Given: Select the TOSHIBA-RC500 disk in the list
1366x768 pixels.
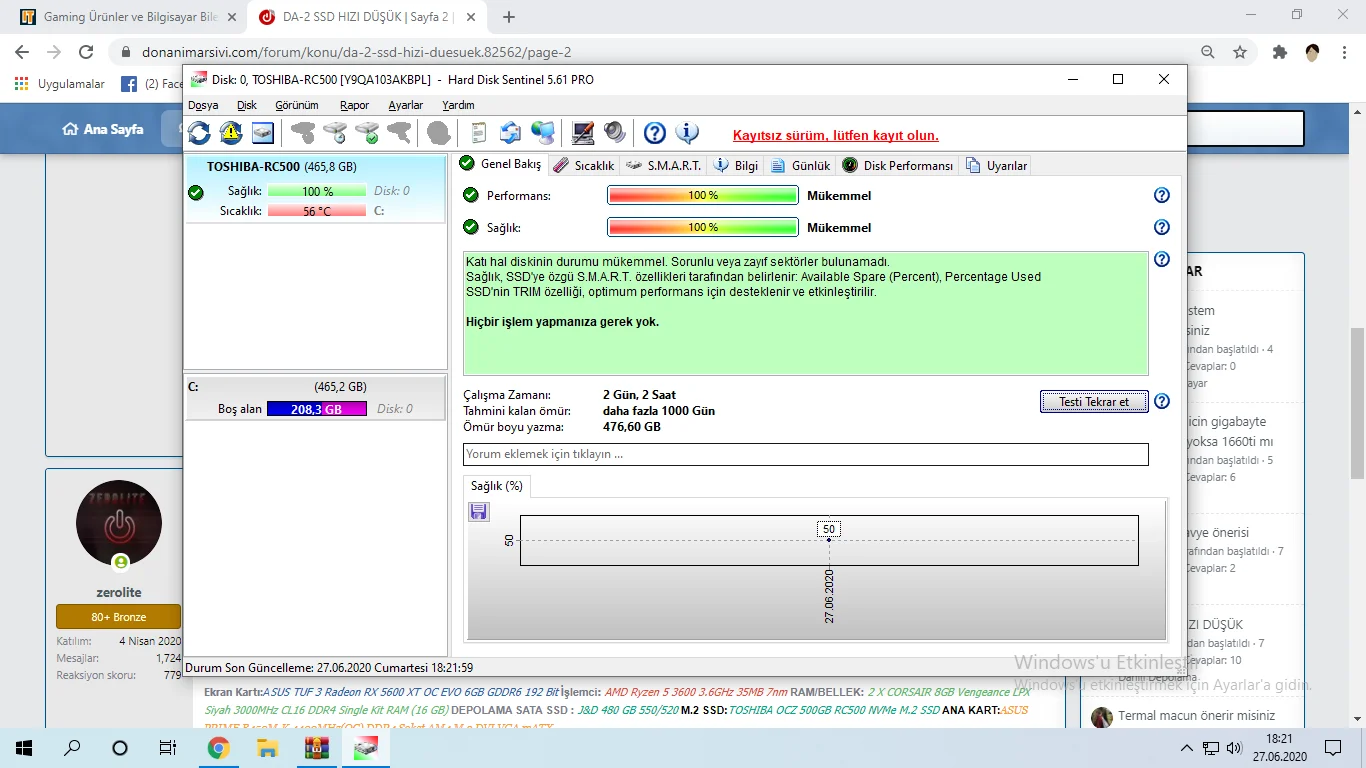Looking at the screenshot, I should tap(315, 189).
